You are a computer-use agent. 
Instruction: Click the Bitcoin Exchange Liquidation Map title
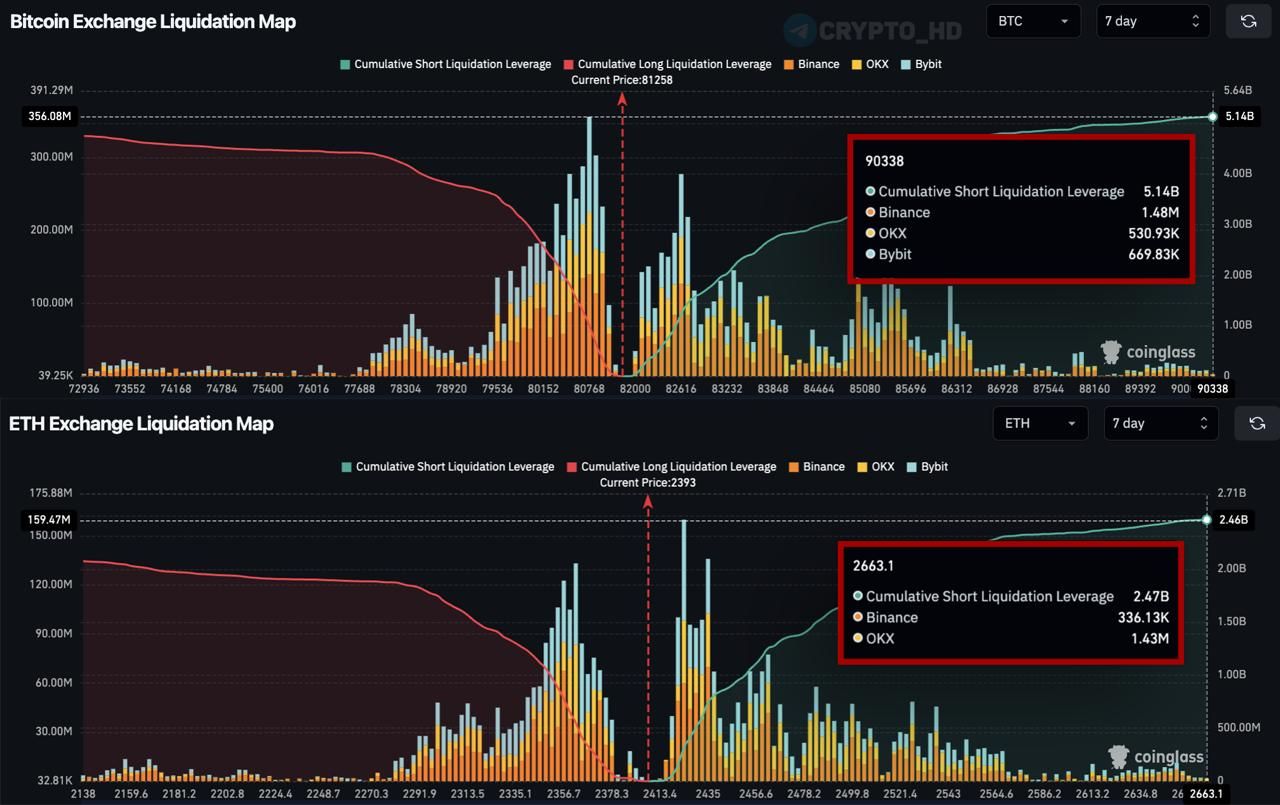[x=153, y=21]
